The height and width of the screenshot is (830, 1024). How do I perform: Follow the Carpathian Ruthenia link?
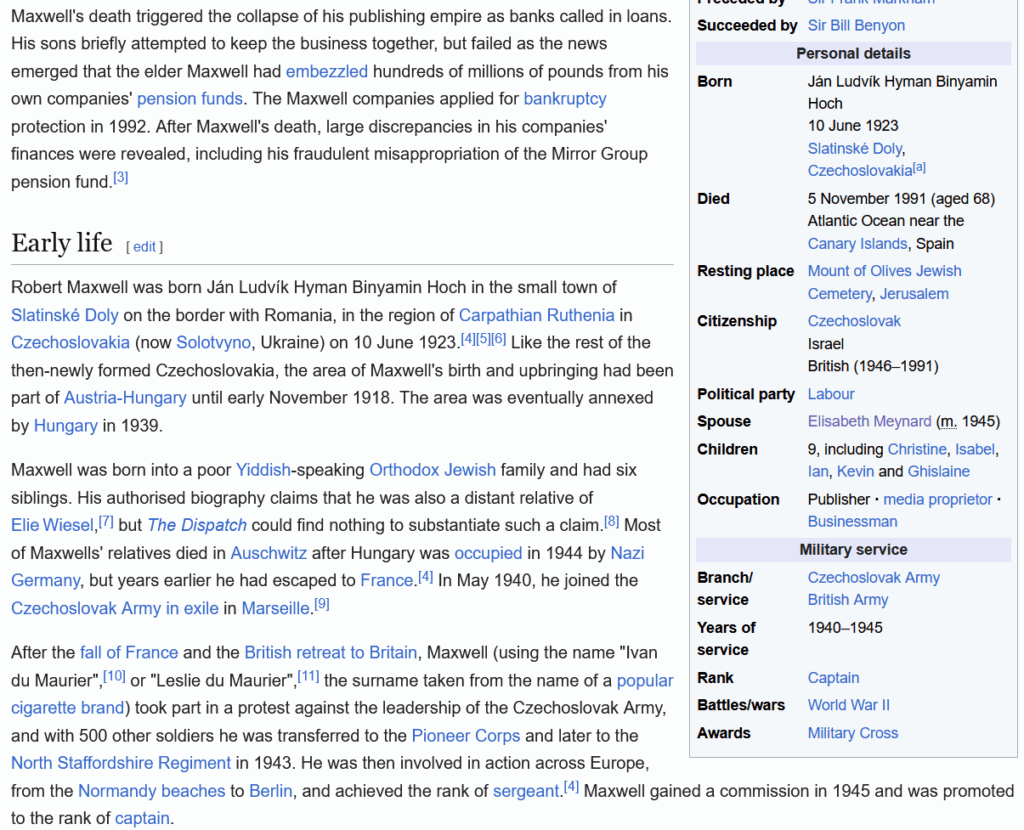click(x=536, y=315)
